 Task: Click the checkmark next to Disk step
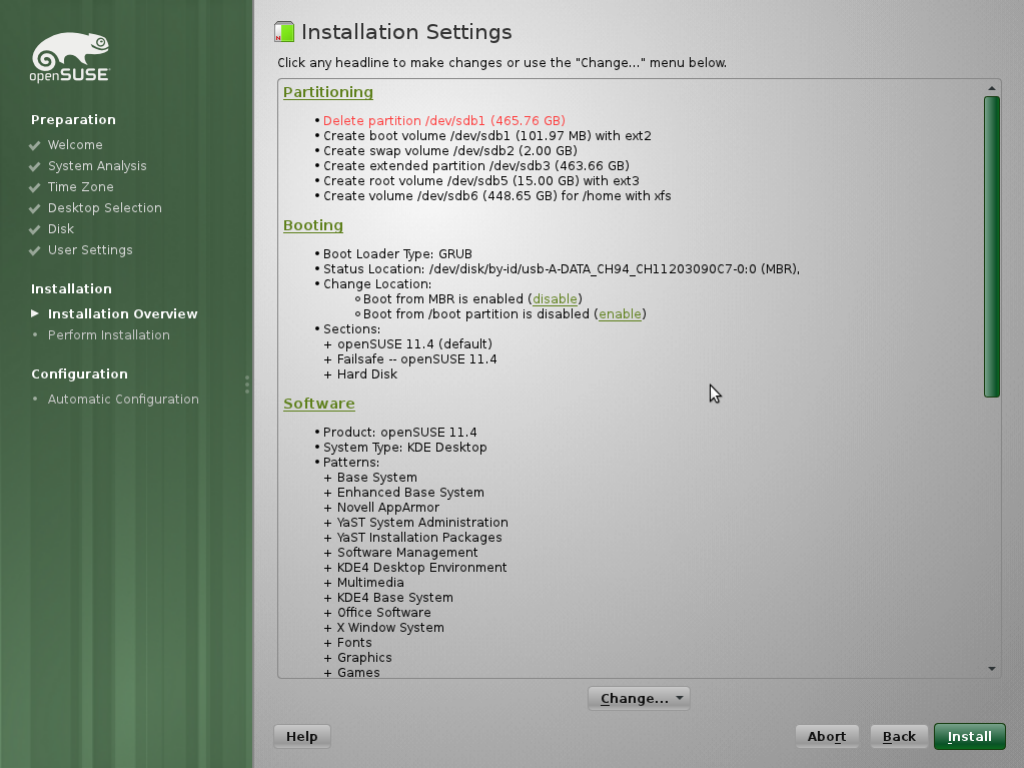click(x=33, y=229)
